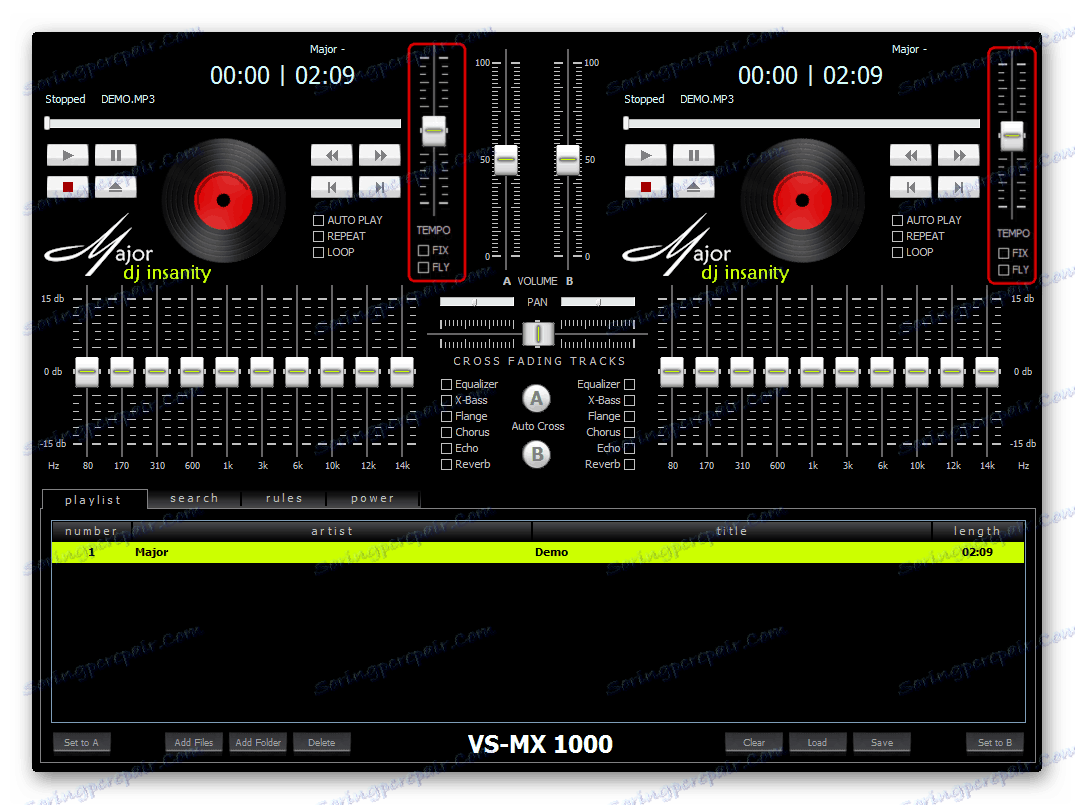Click volume B slider handle
The image size is (1075, 805).
568,160
